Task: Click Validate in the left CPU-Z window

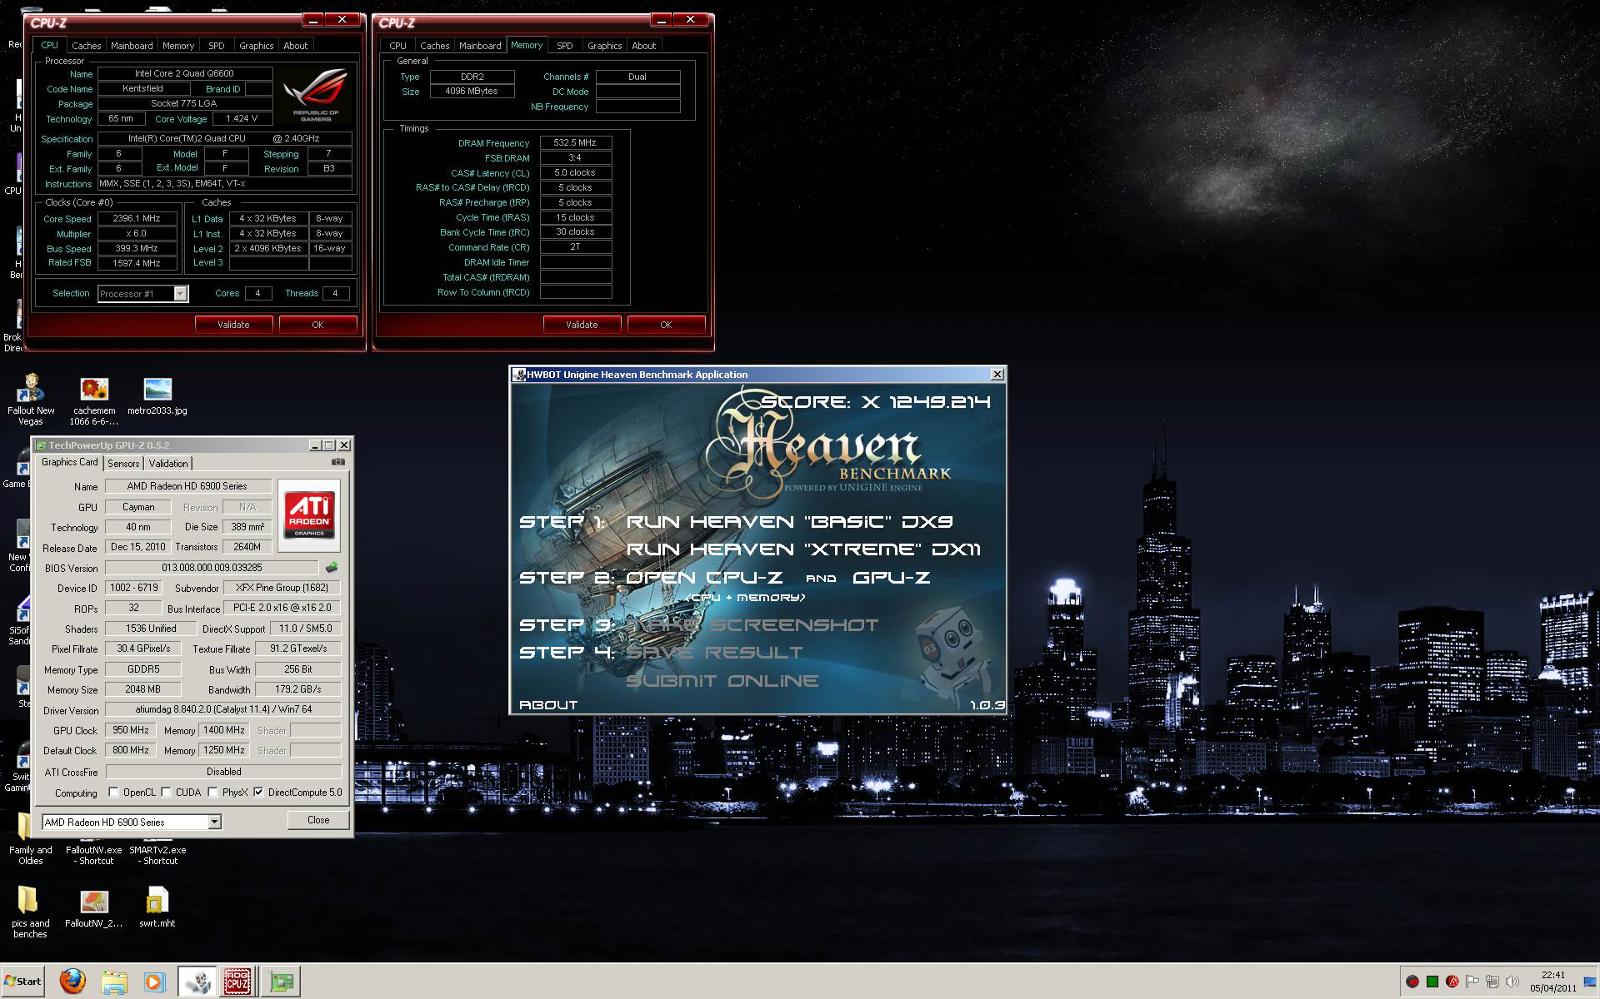Action: pyautogui.click(x=233, y=324)
